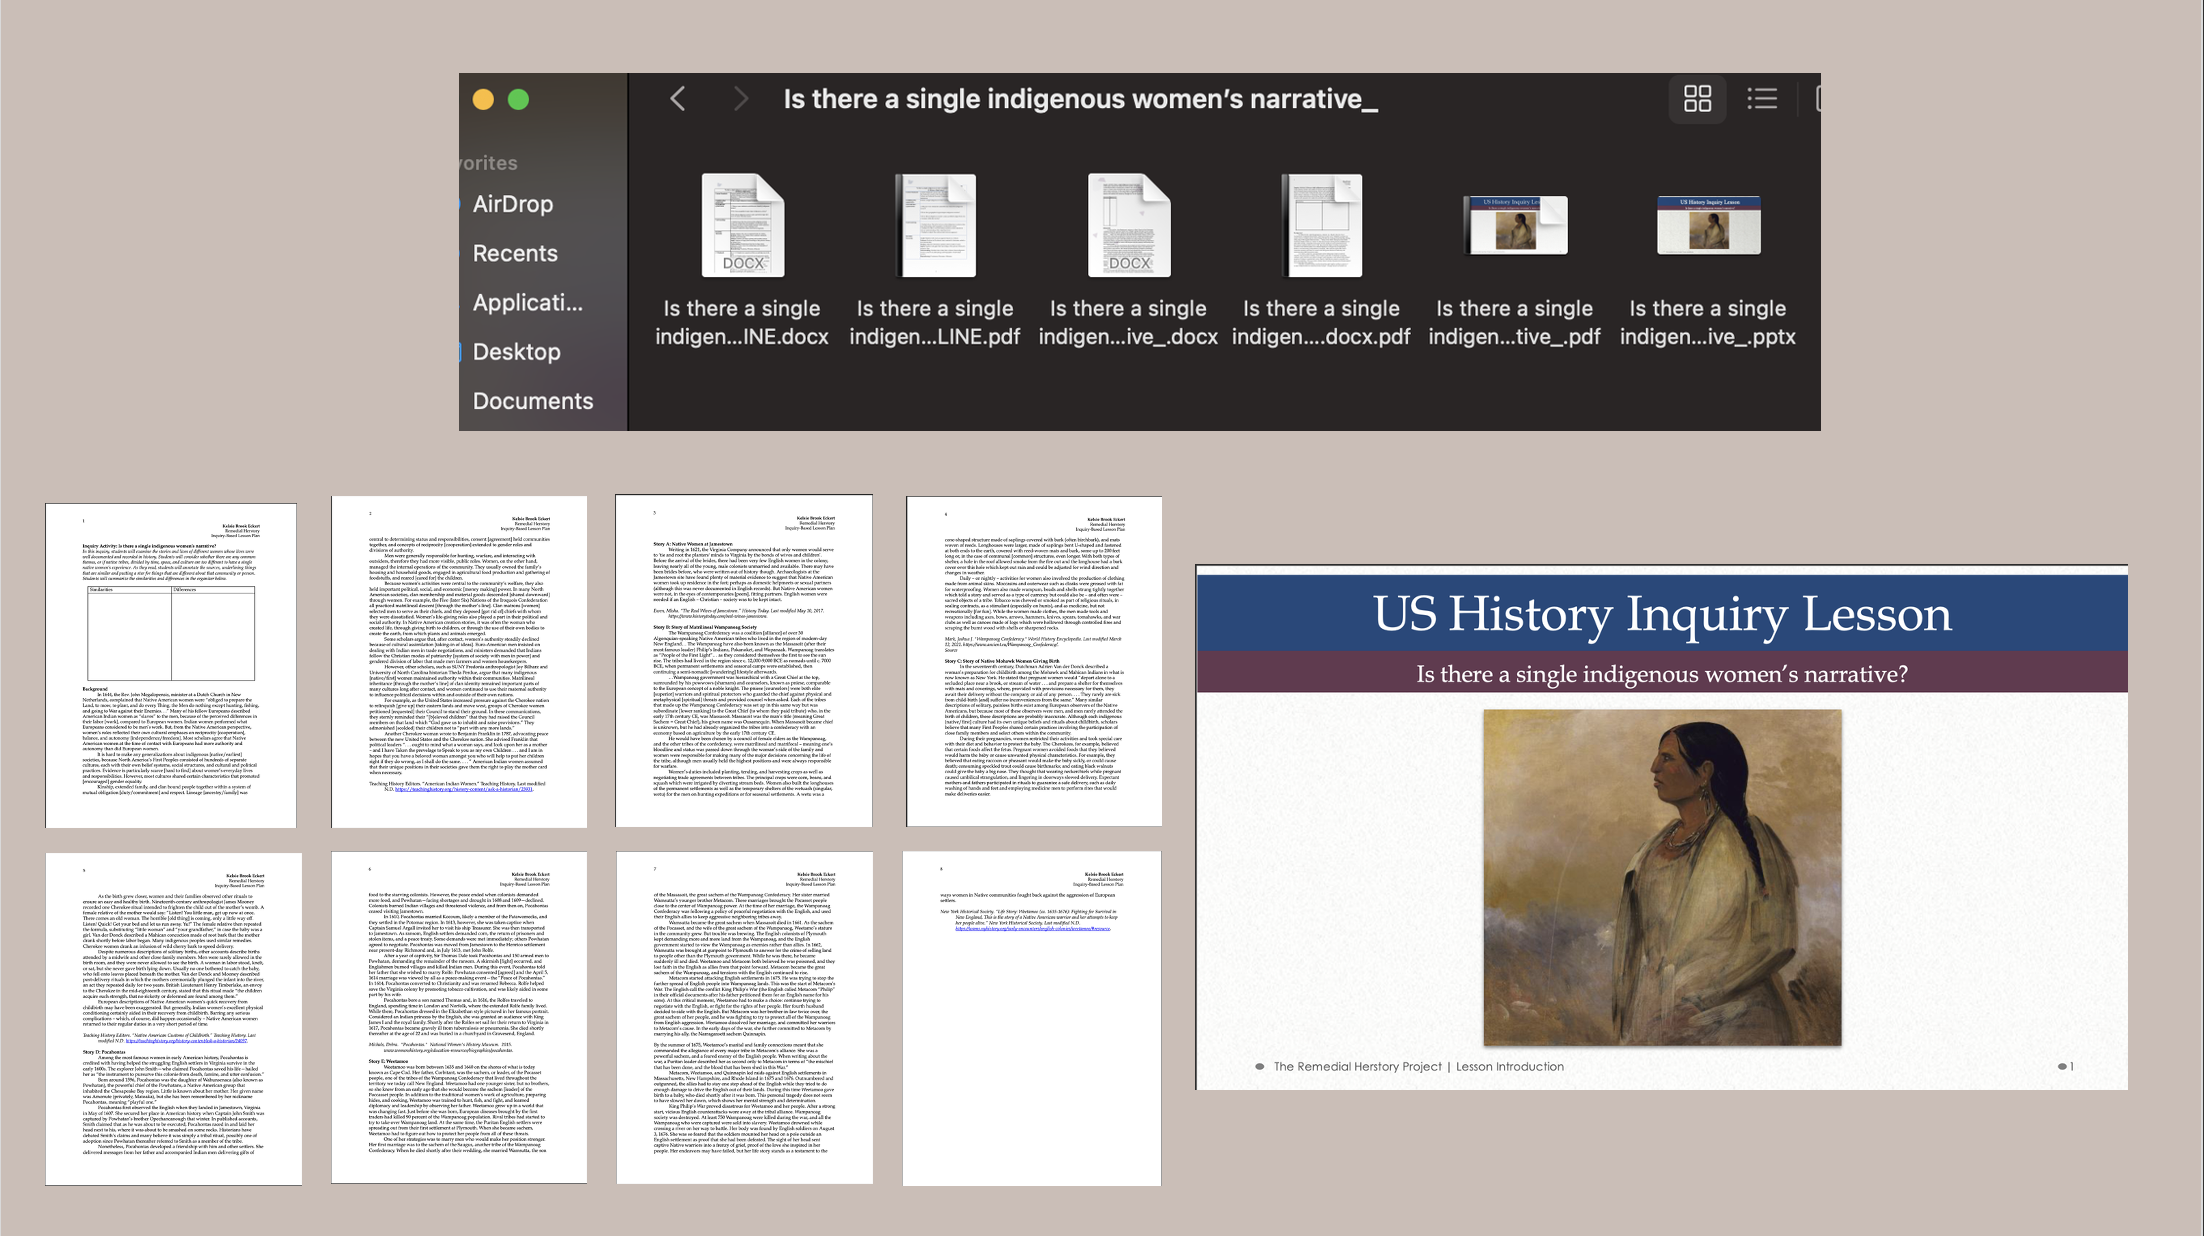Click the page 2 document thumbnail
Image resolution: width=2204 pixels, height=1236 pixels.
(459, 661)
